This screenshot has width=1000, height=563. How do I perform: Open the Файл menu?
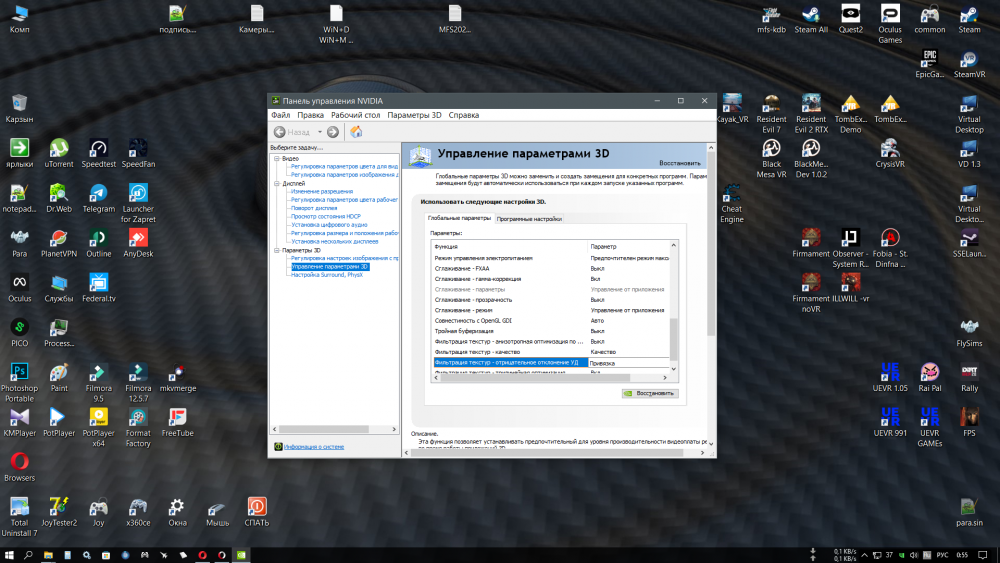[281, 115]
